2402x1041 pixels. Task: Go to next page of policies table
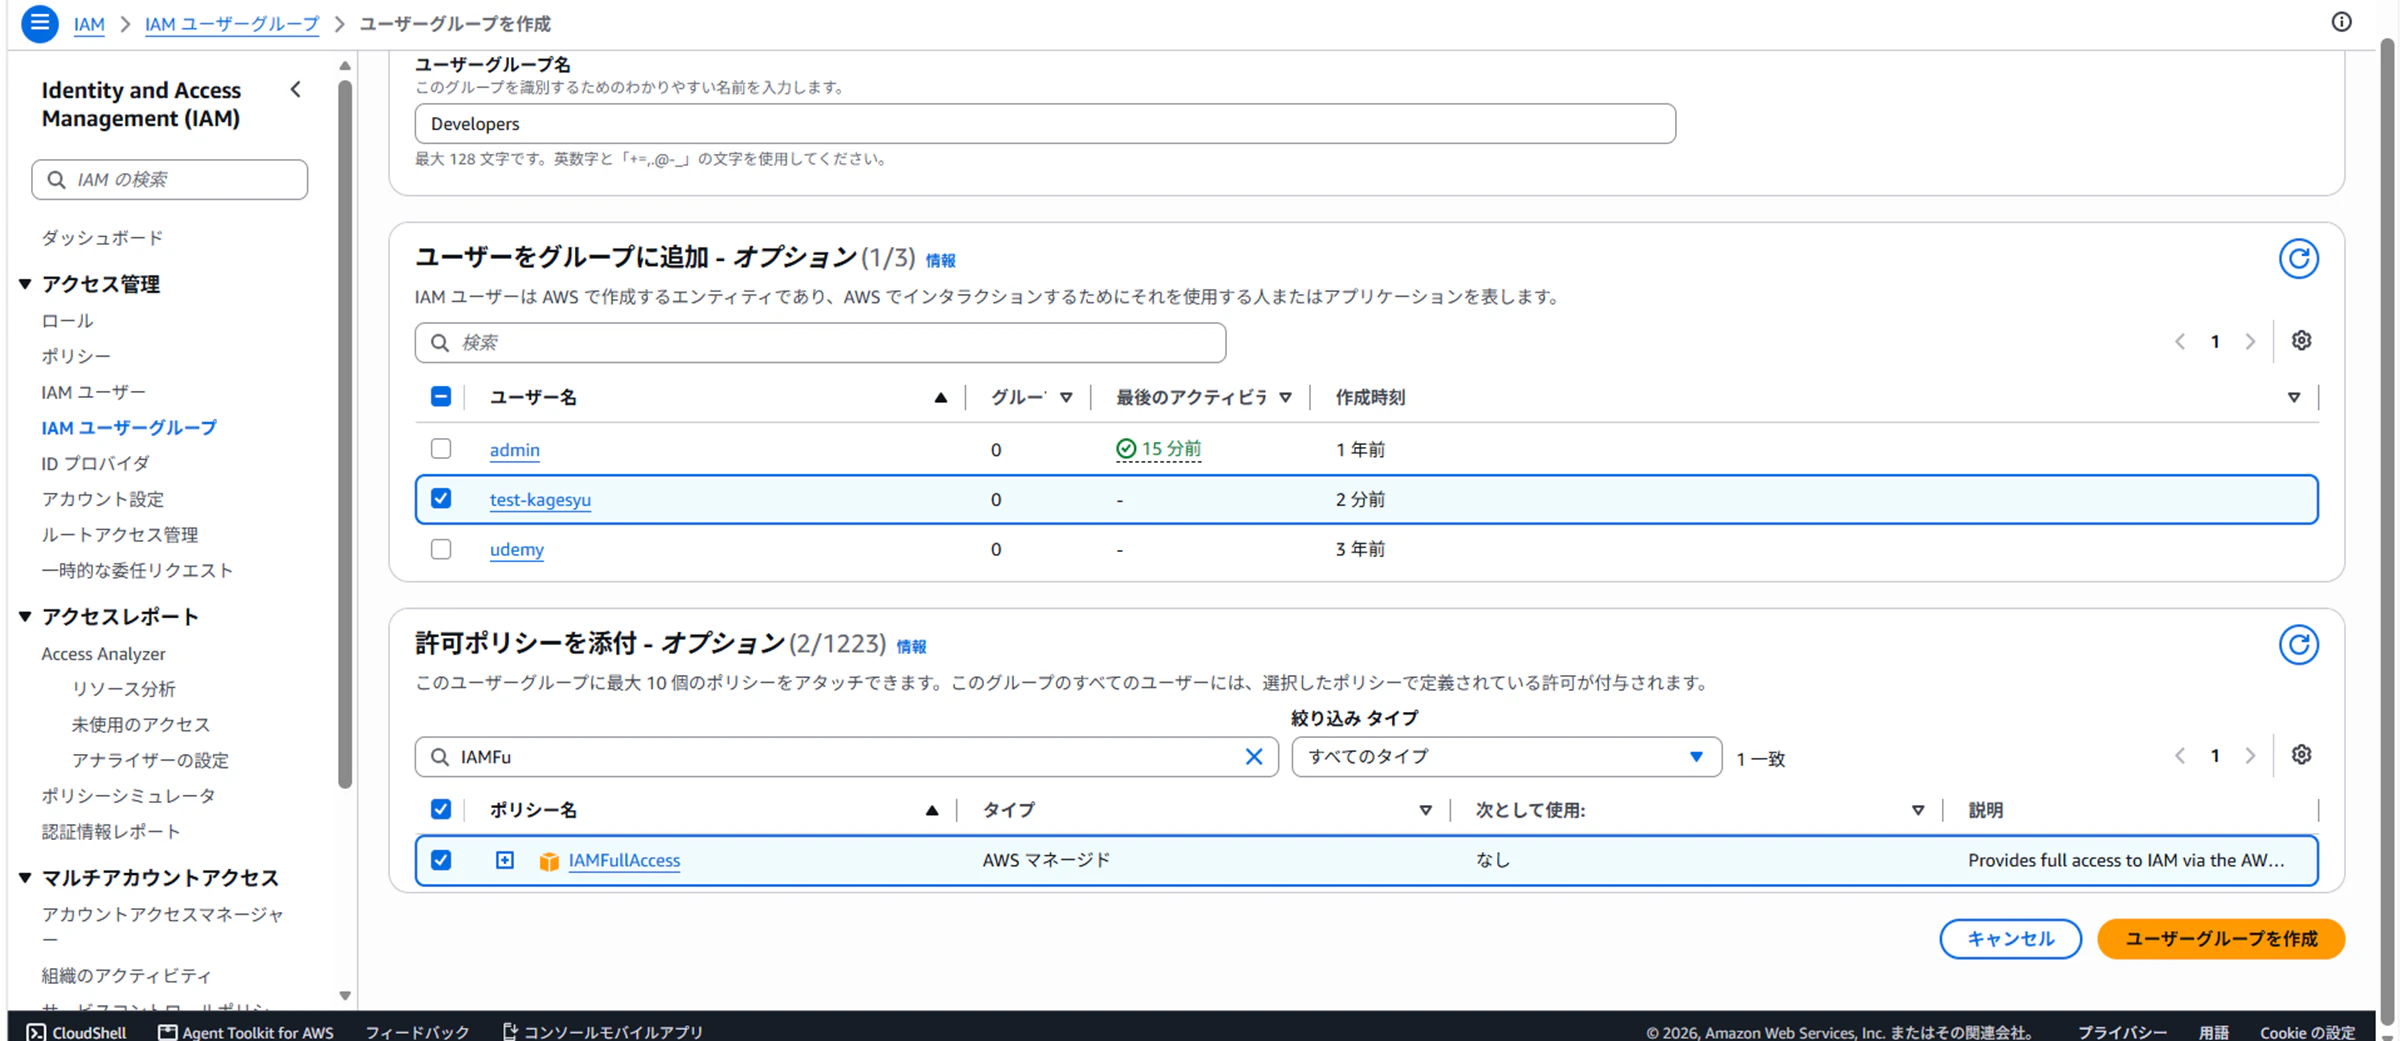(x=2250, y=756)
